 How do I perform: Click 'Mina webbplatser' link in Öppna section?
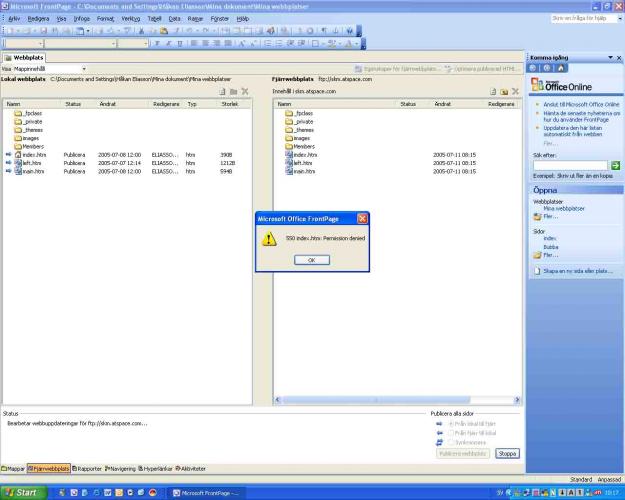tap(563, 208)
